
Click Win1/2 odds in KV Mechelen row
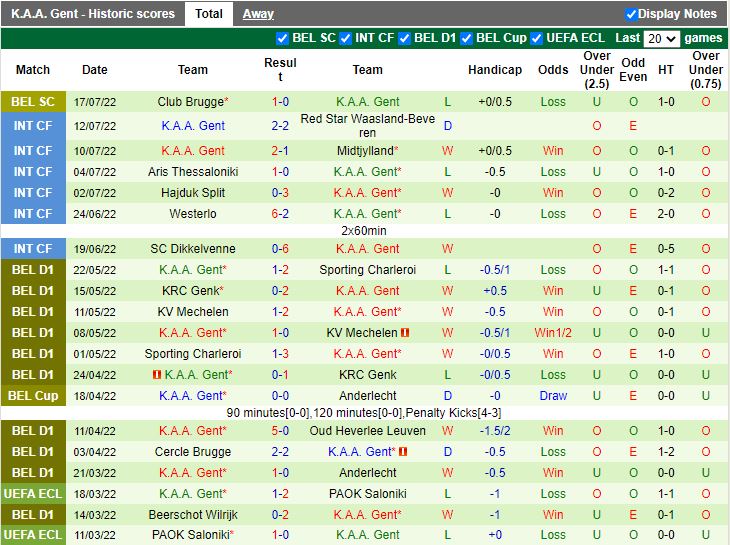[553, 333]
